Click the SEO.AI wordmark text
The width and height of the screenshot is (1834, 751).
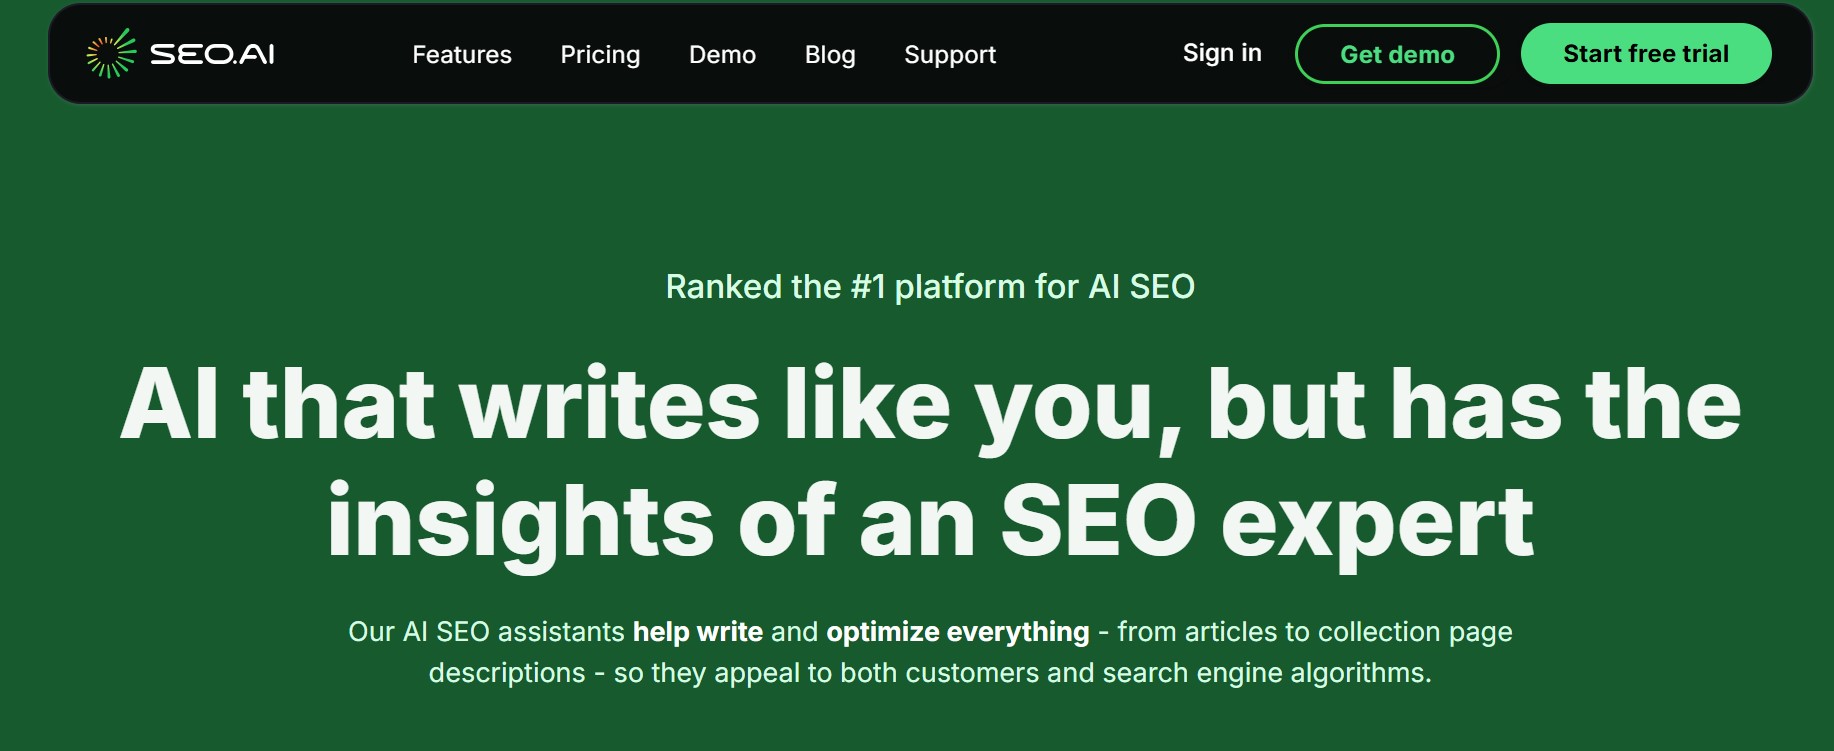point(212,55)
